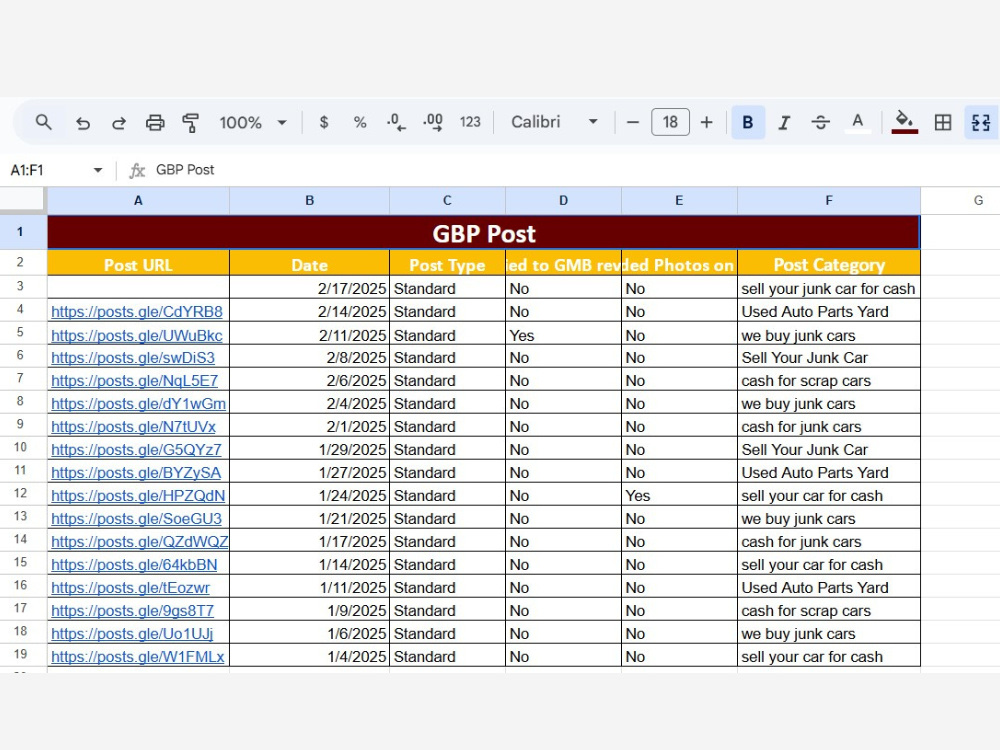Open the Calibri font dropdown
The width and height of the screenshot is (1000, 750).
[x=554, y=122]
